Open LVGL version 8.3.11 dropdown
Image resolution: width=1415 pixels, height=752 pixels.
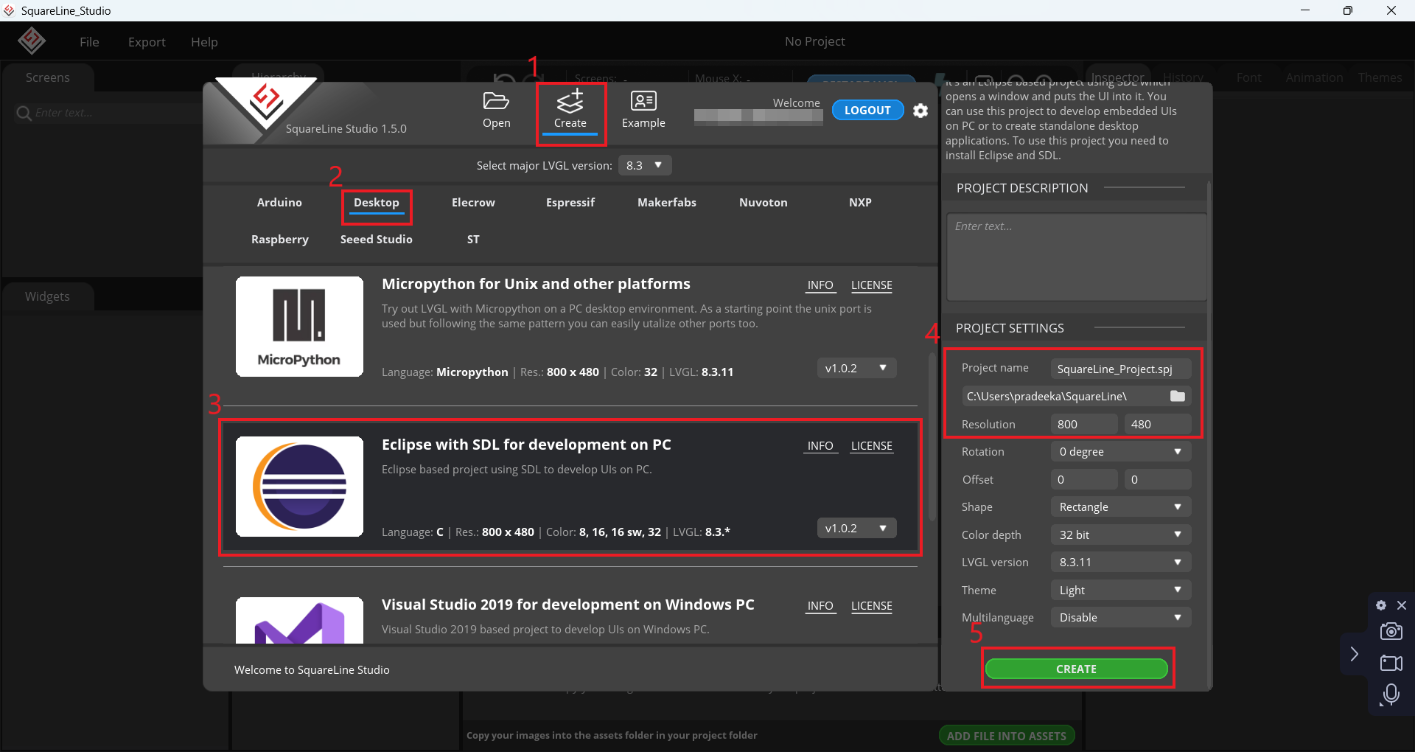pyautogui.click(x=1121, y=562)
